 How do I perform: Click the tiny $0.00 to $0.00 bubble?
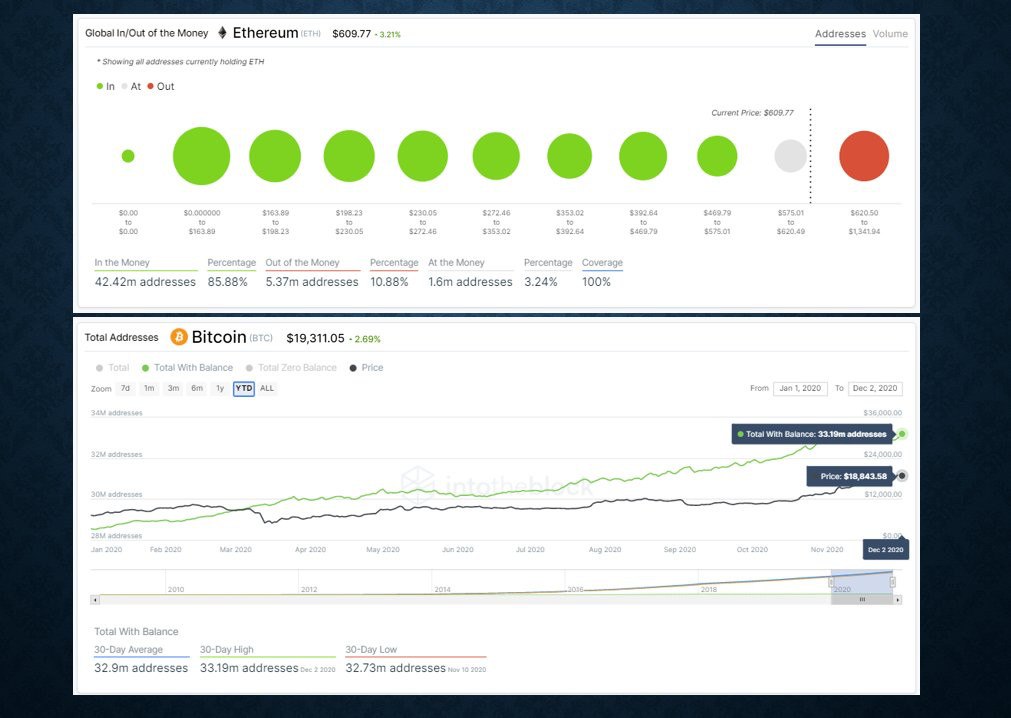[128, 156]
